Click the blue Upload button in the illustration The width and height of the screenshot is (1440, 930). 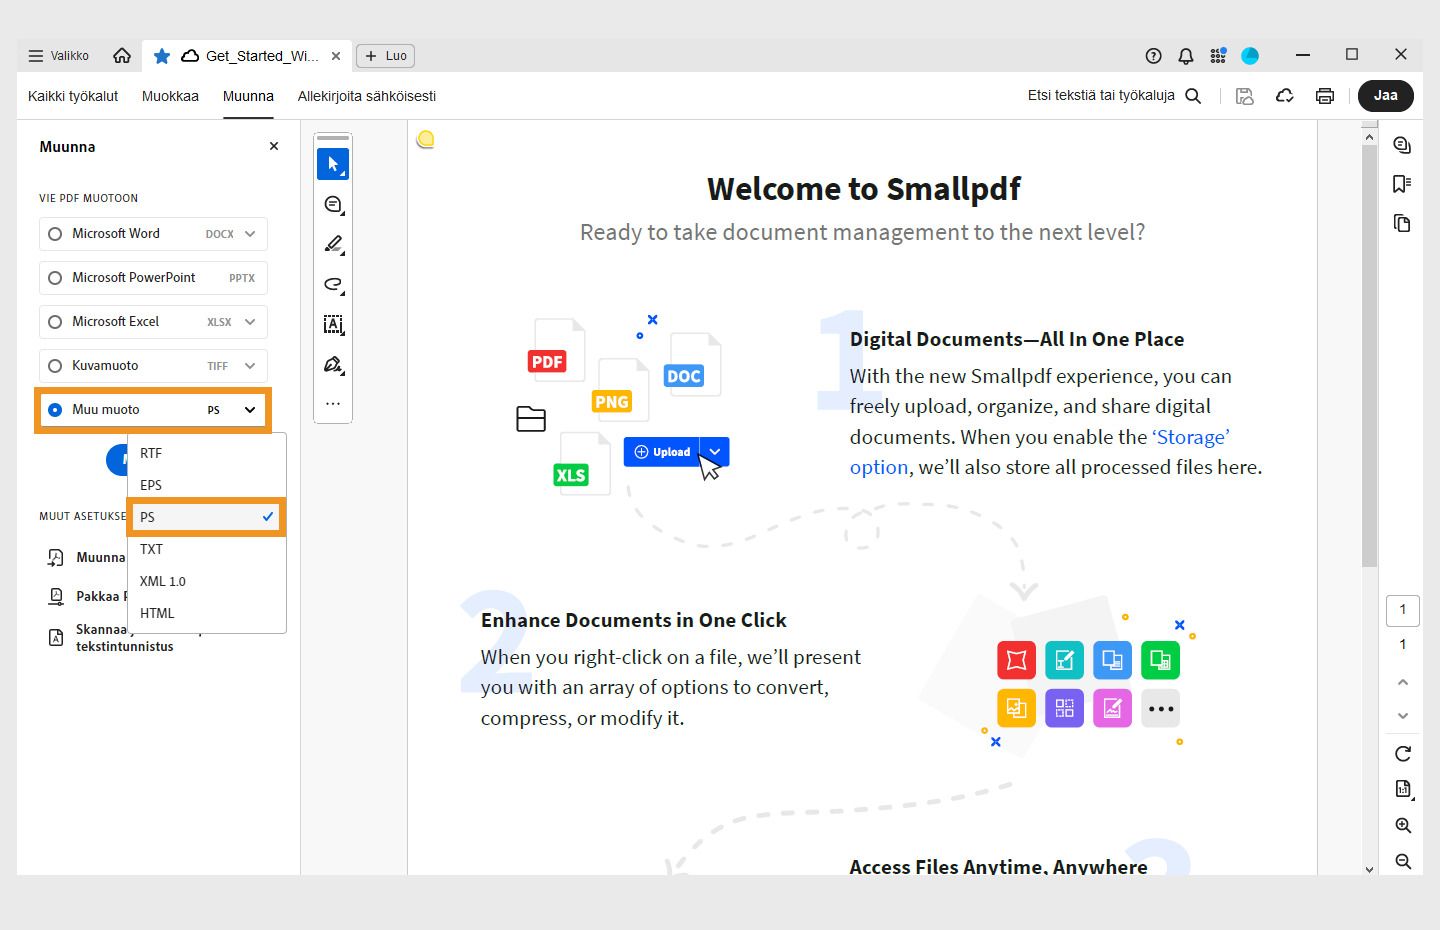662,452
